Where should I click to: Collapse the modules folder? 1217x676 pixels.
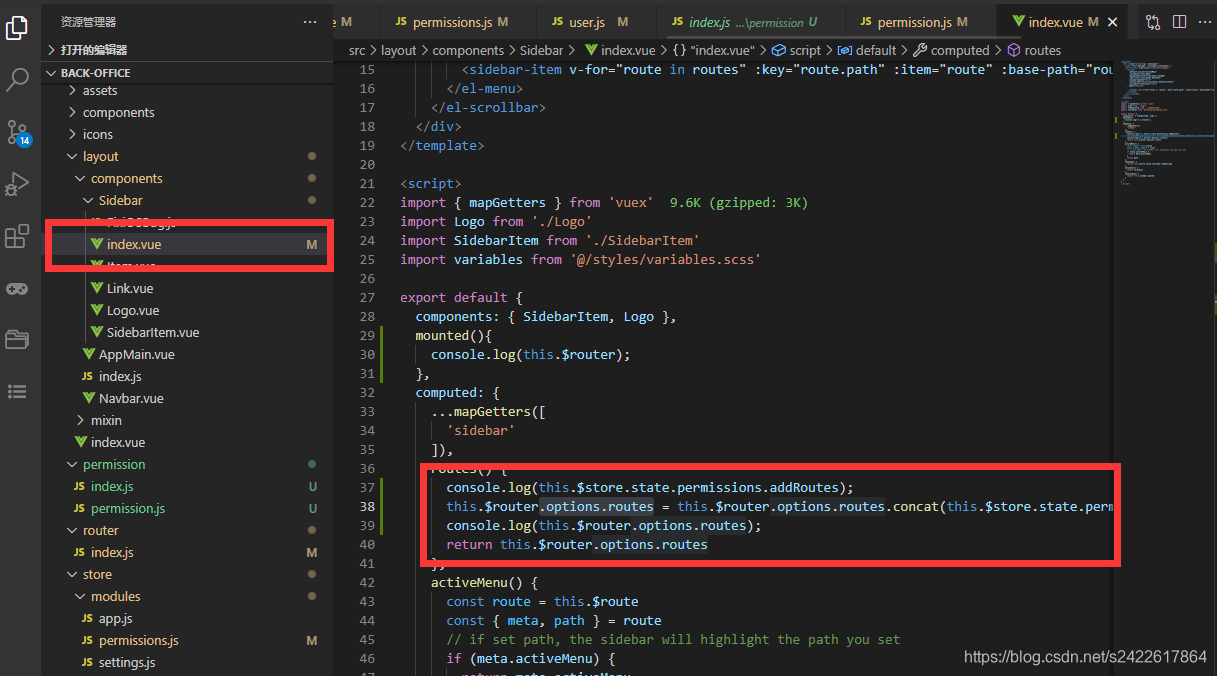(80, 596)
